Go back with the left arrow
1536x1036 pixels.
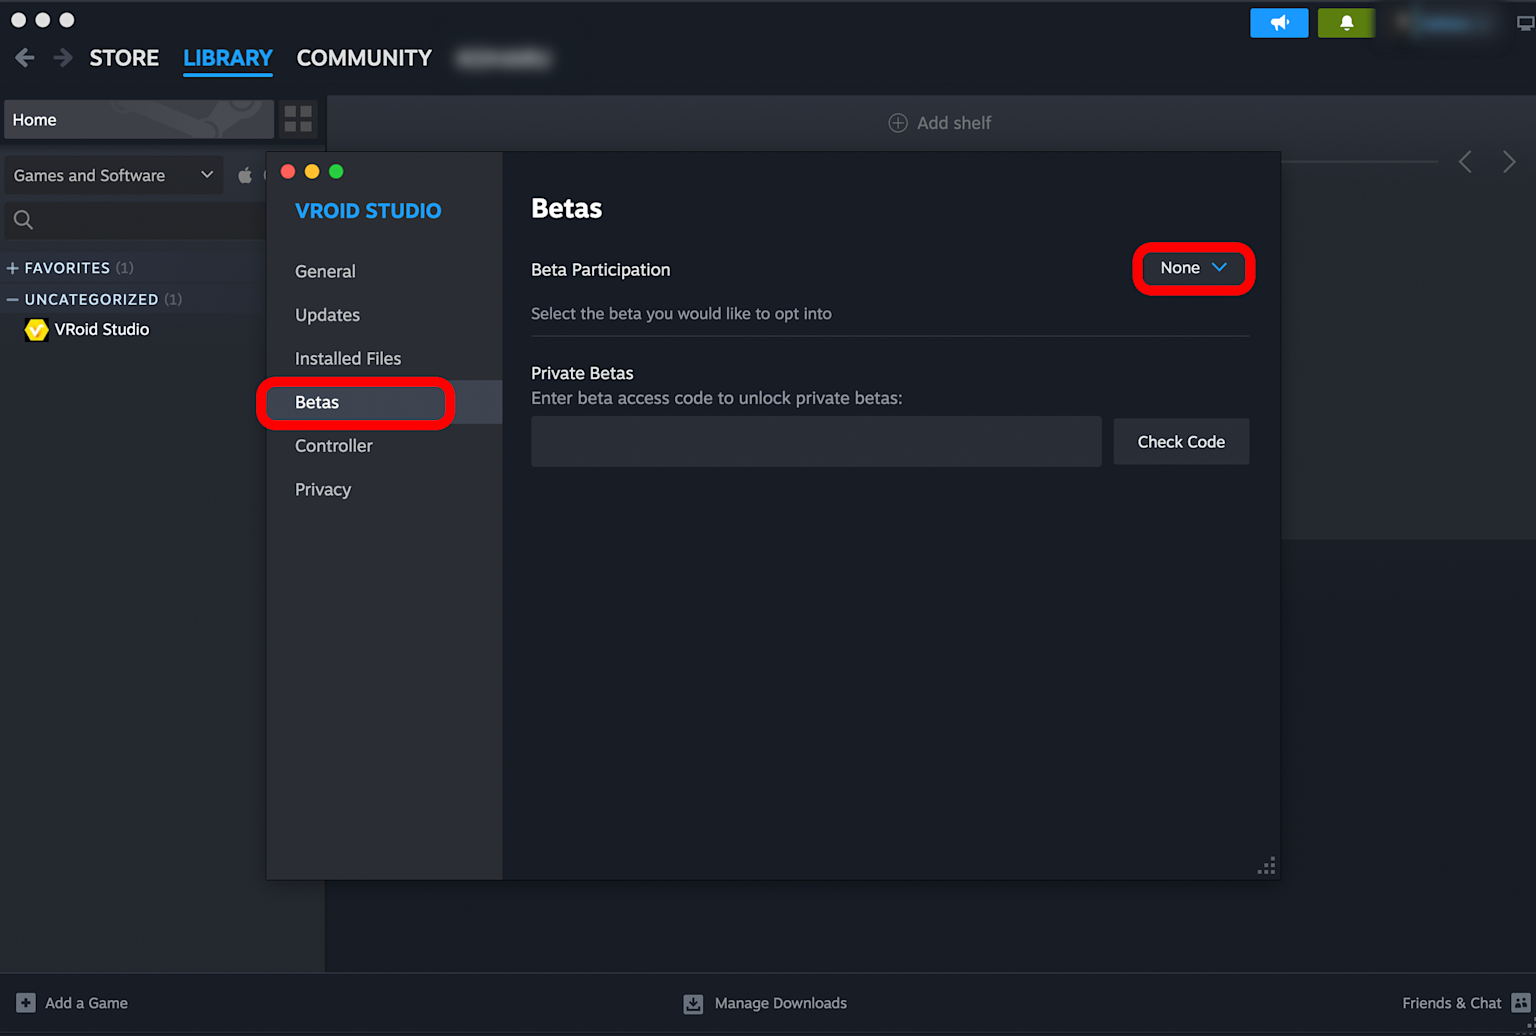[x=25, y=58]
